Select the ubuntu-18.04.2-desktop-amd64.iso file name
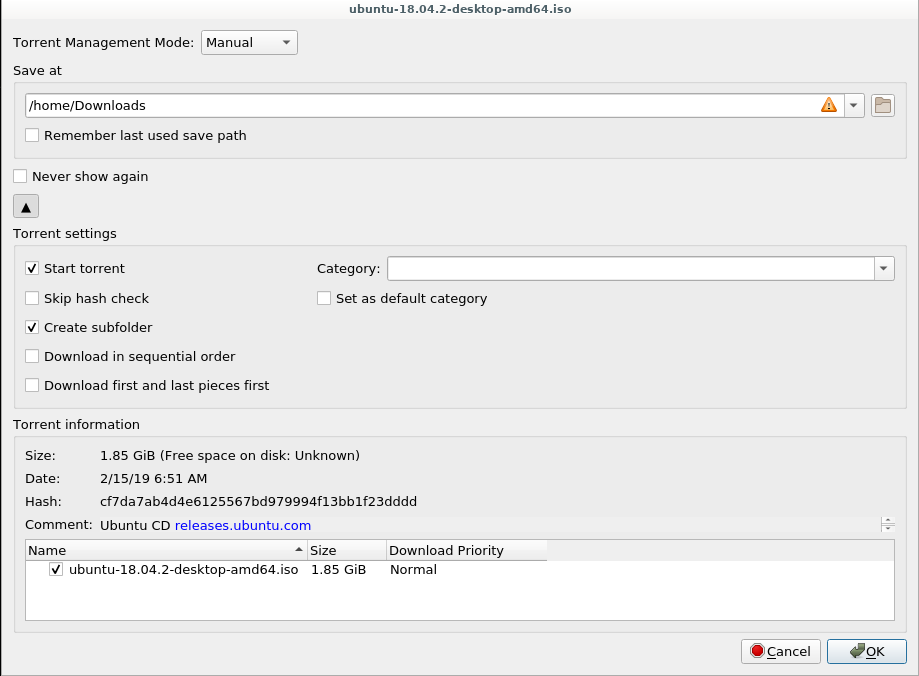 pos(183,570)
